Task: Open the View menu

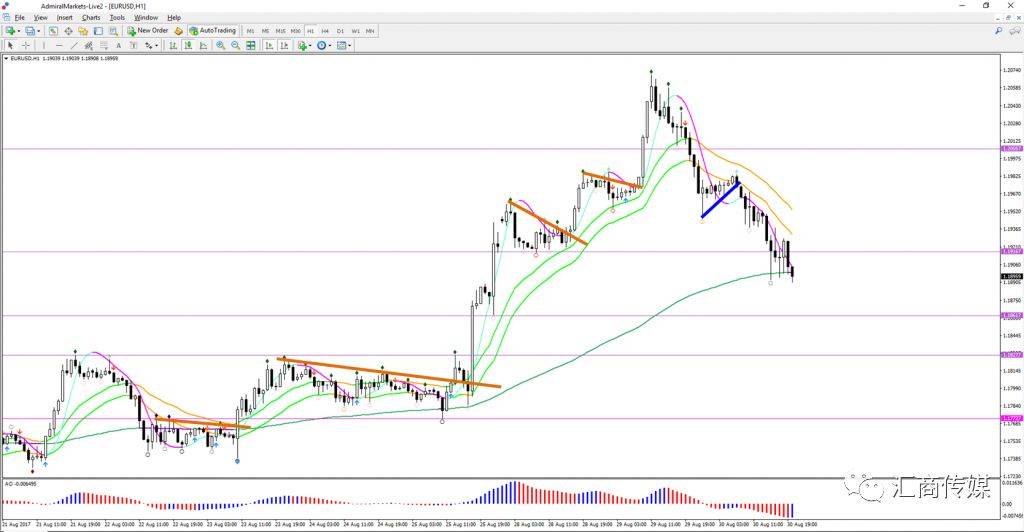Action: click(40, 18)
